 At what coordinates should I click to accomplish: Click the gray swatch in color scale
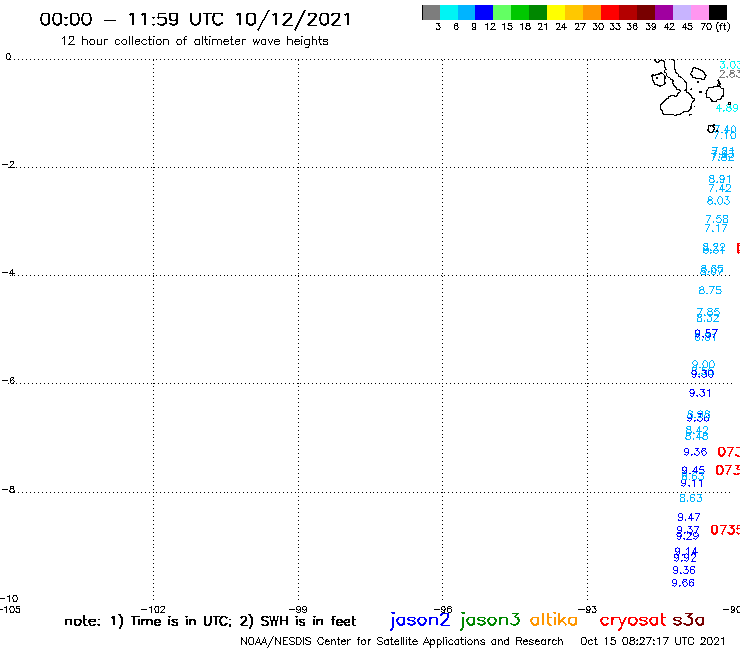(x=431, y=12)
